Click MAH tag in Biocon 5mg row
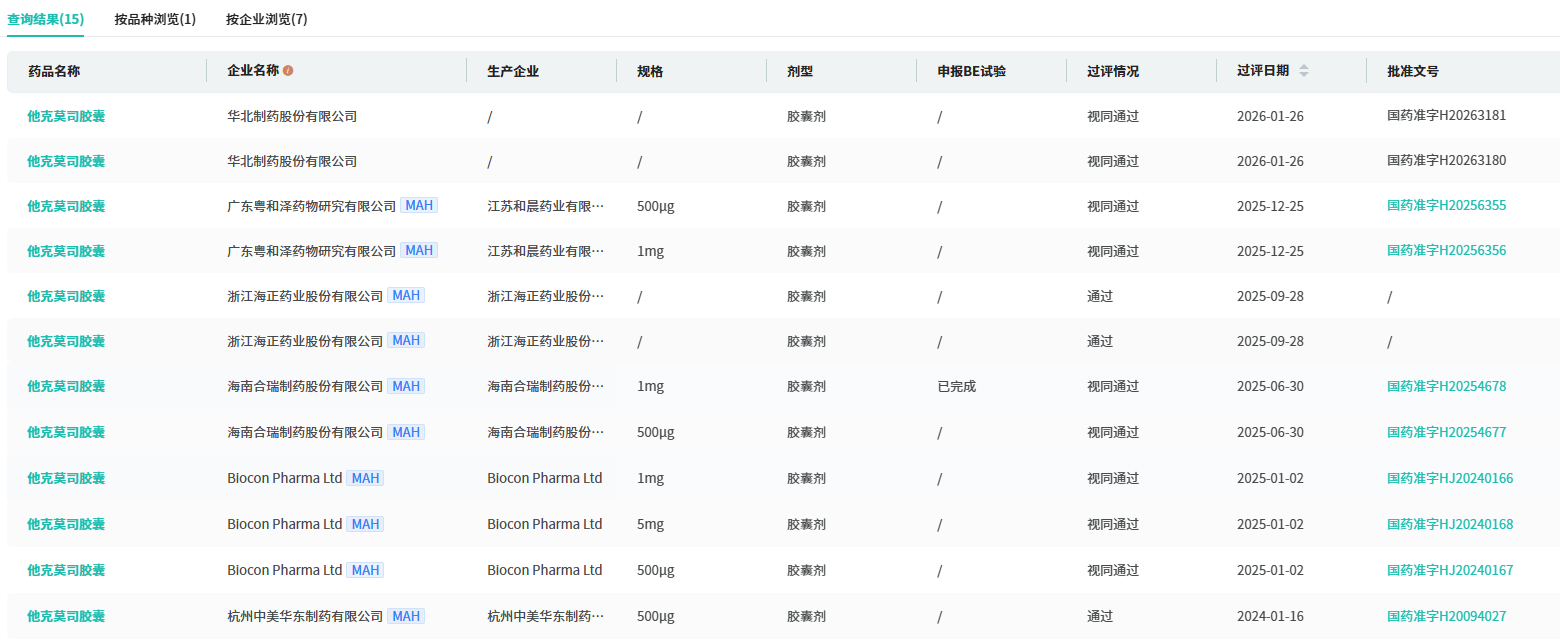1560x643 pixels. (x=365, y=524)
